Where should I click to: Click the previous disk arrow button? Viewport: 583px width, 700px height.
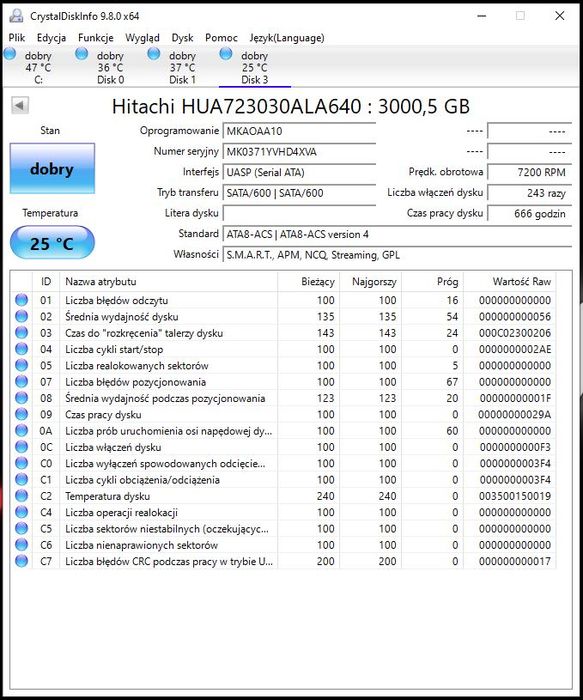(x=20, y=106)
